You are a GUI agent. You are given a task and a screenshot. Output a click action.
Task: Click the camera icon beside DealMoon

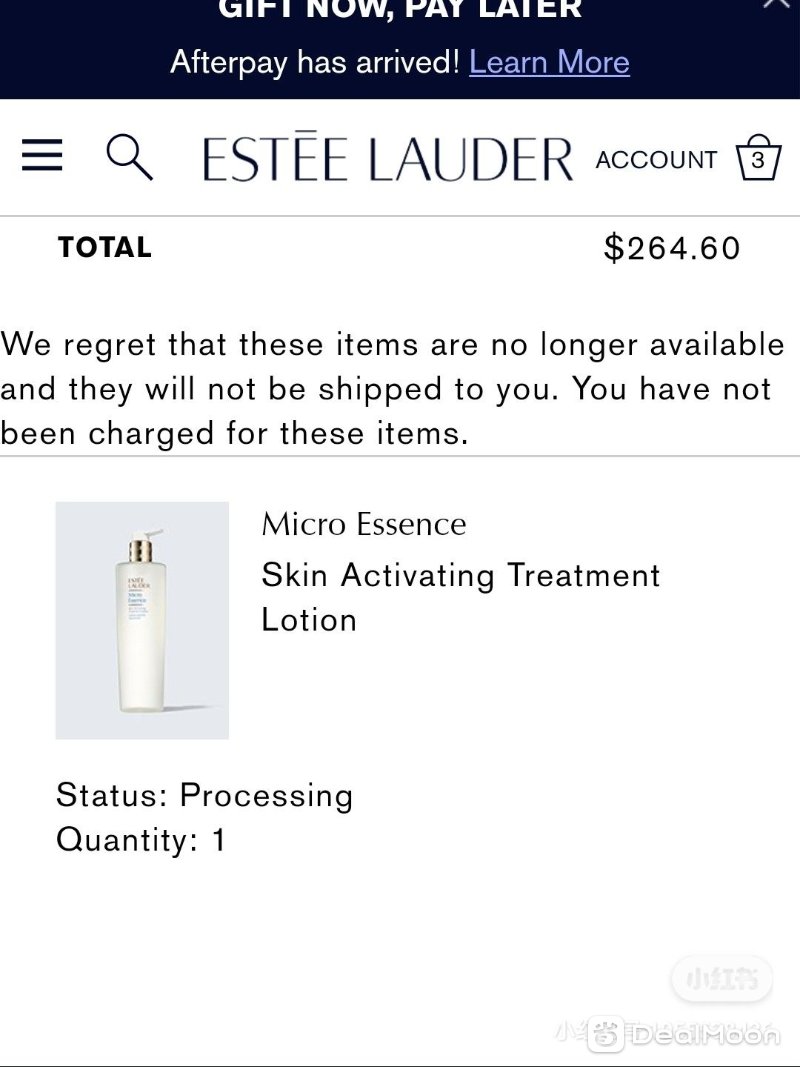pyautogui.click(x=605, y=1034)
